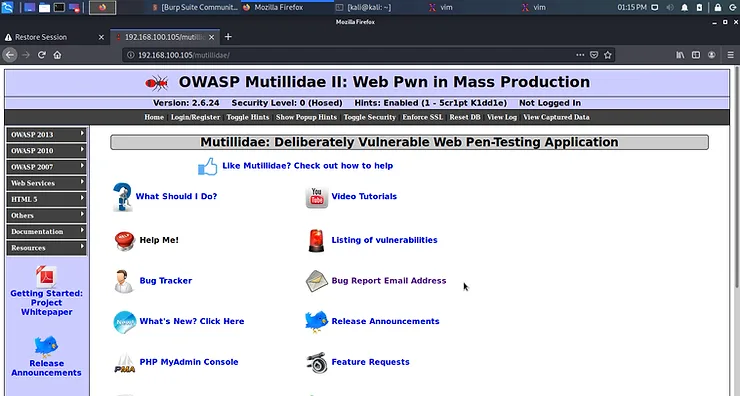The width and height of the screenshot is (740, 396).
Task: Click the lock screen icon in the system tray
Action: [718, 7]
